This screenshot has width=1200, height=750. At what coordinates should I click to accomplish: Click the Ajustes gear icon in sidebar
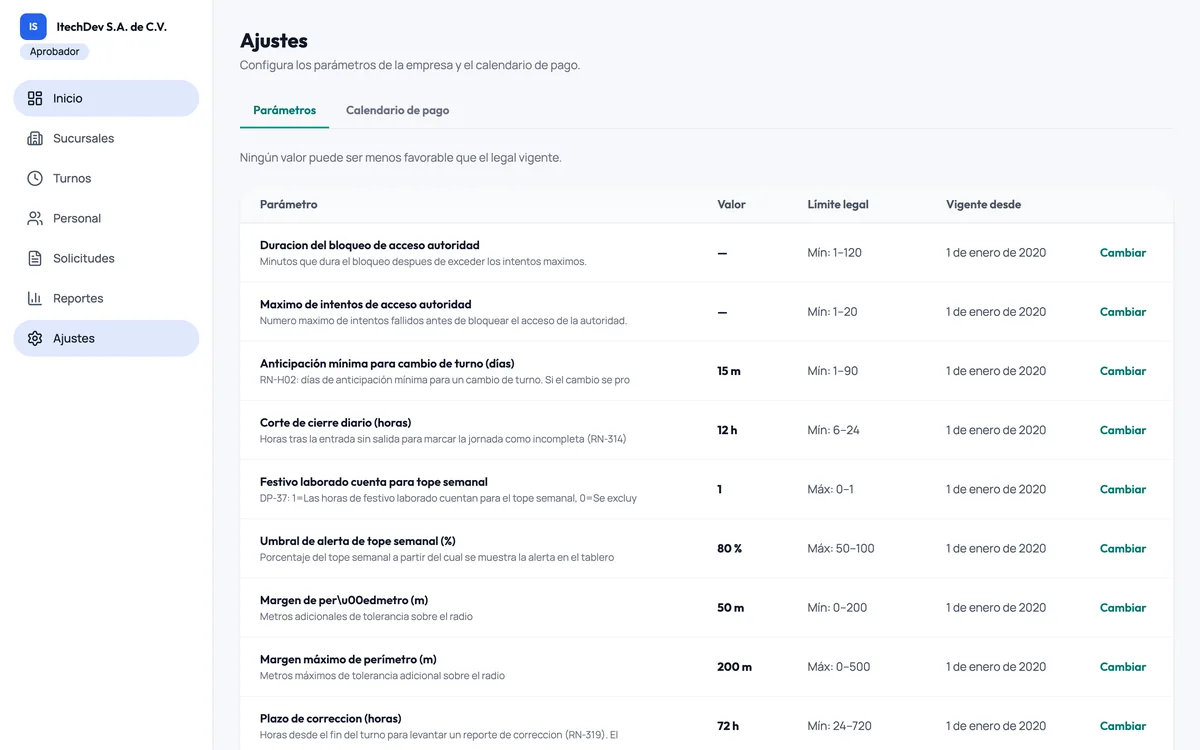[35, 338]
